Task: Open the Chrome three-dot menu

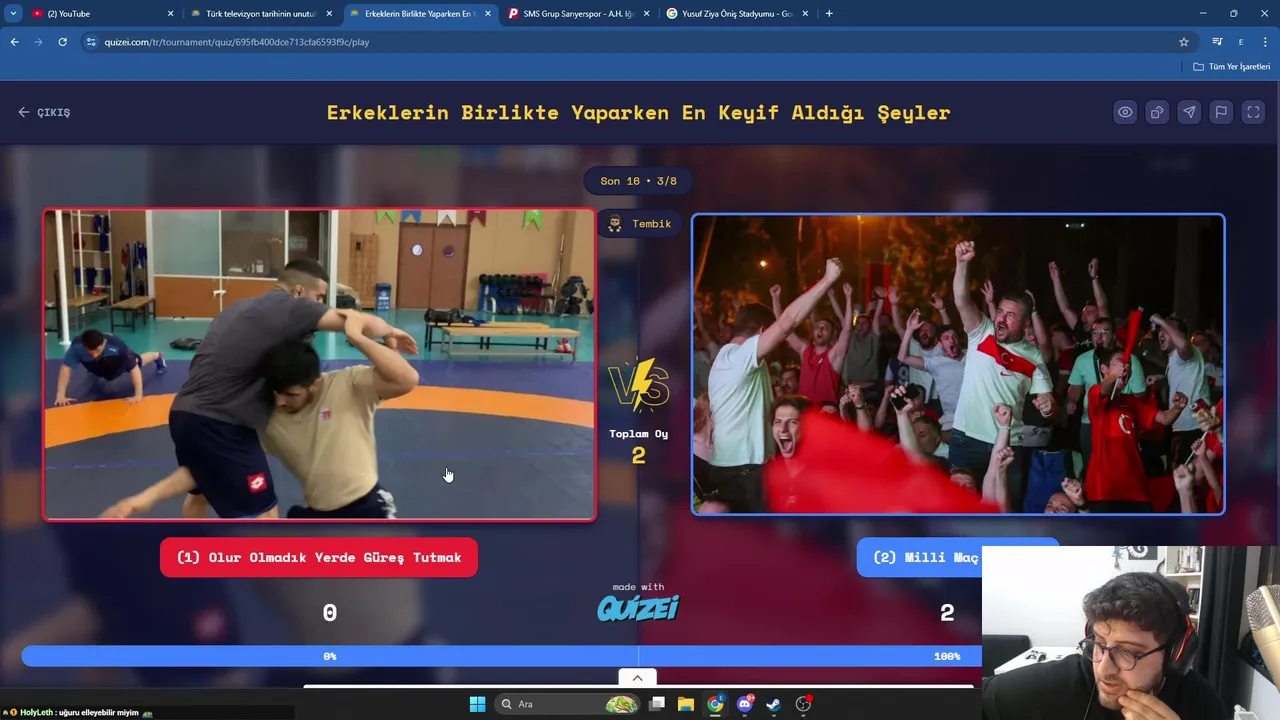Action: pos(1266,42)
